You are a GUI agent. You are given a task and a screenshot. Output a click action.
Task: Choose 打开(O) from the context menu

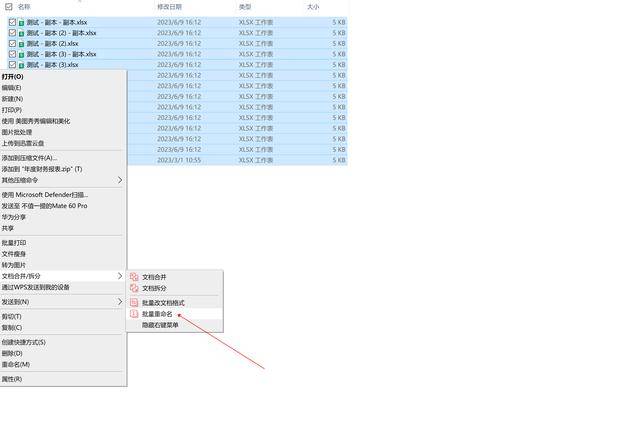tap(12, 77)
